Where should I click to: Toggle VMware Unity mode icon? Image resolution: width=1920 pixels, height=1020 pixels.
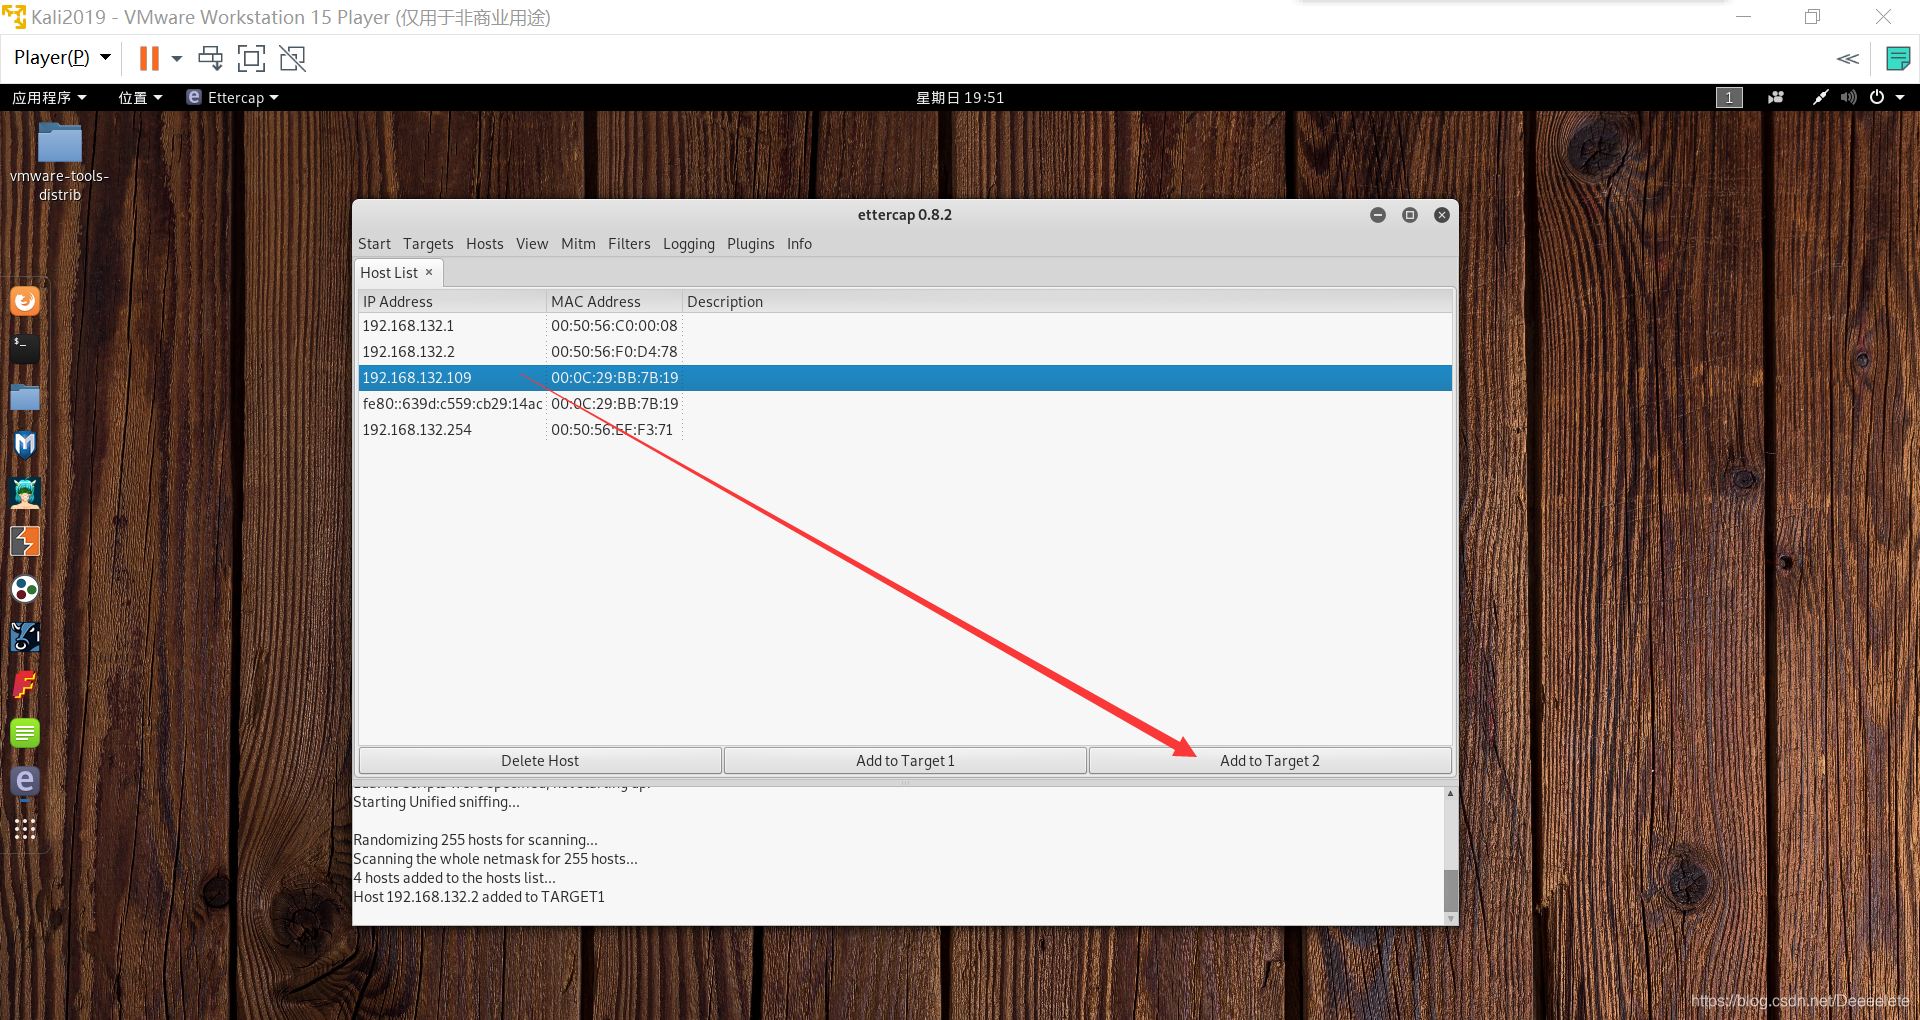pos(292,58)
